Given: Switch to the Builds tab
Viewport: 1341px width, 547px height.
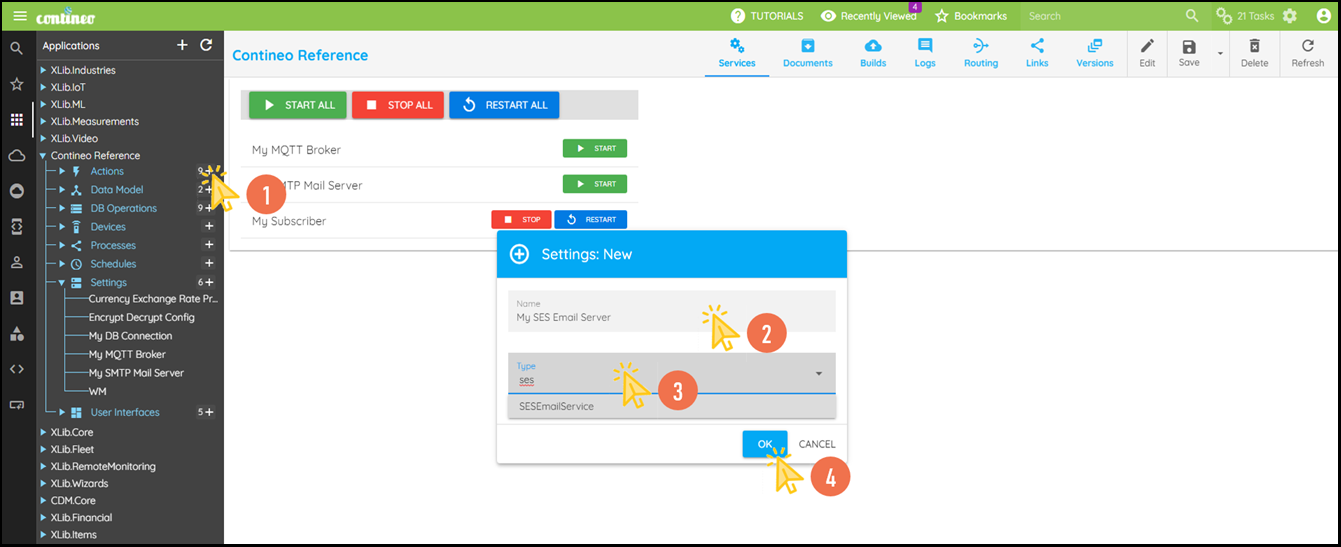Looking at the screenshot, I should [x=872, y=52].
